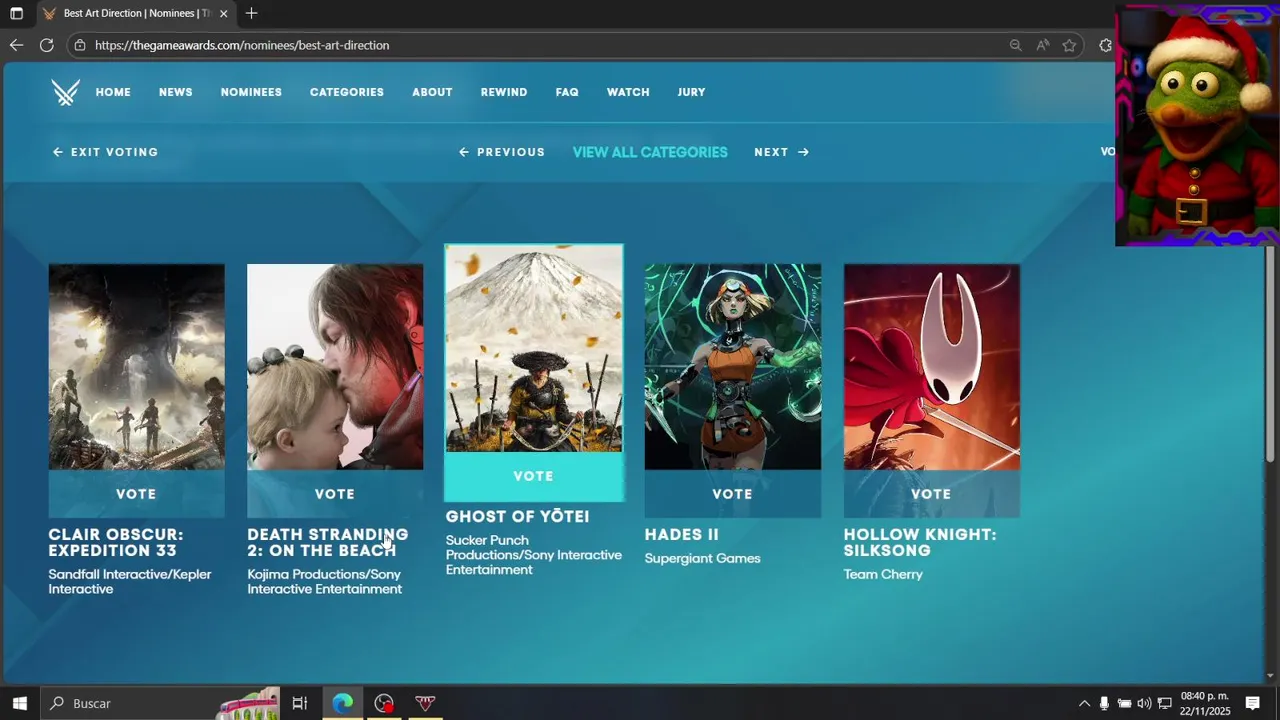Go to NEXT category
1280x720 pixels.
point(781,152)
